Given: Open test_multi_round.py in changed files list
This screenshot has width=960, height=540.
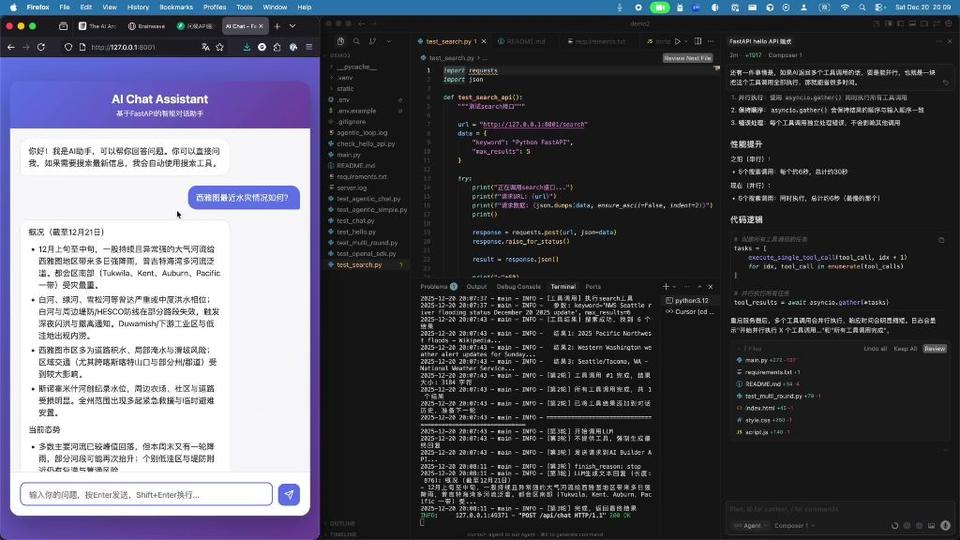Looking at the screenshot, I should coord(773,396).
